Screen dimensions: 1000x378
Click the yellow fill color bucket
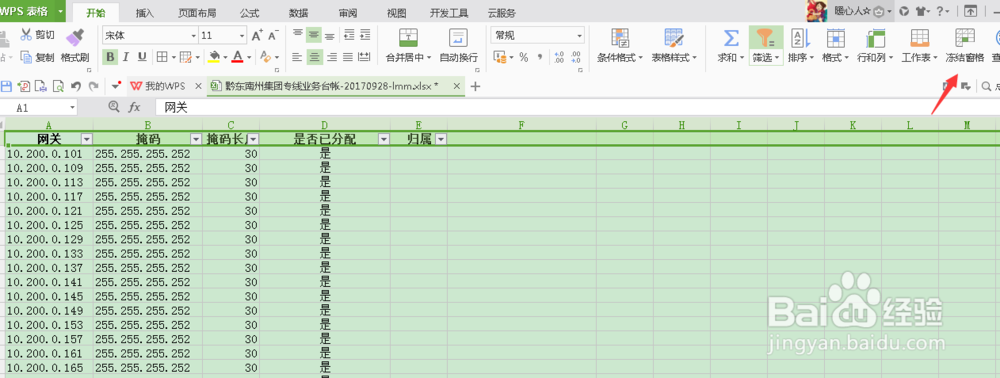pos(214,57)
